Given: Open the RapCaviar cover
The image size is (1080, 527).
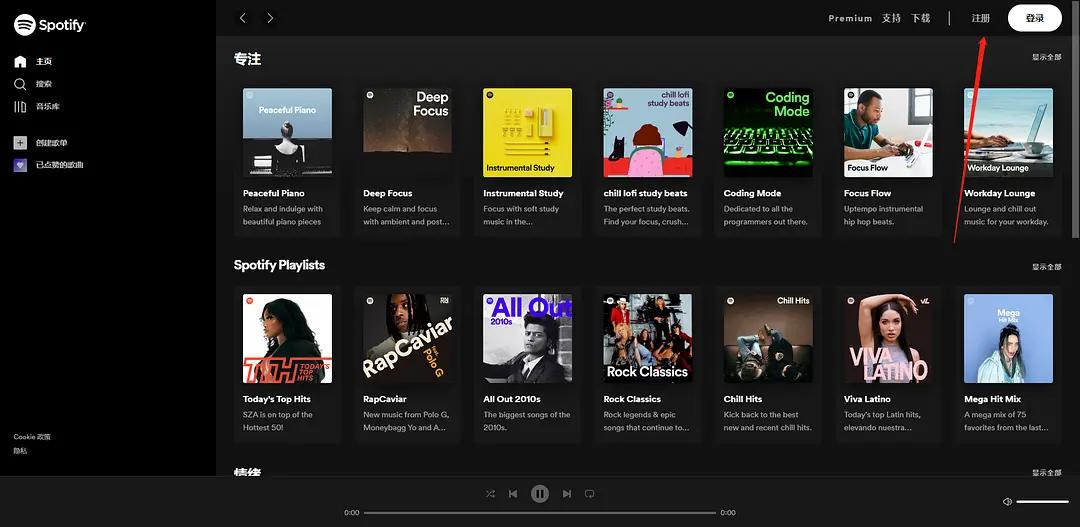Looking at the screenshot, I should tap(408, 338).
